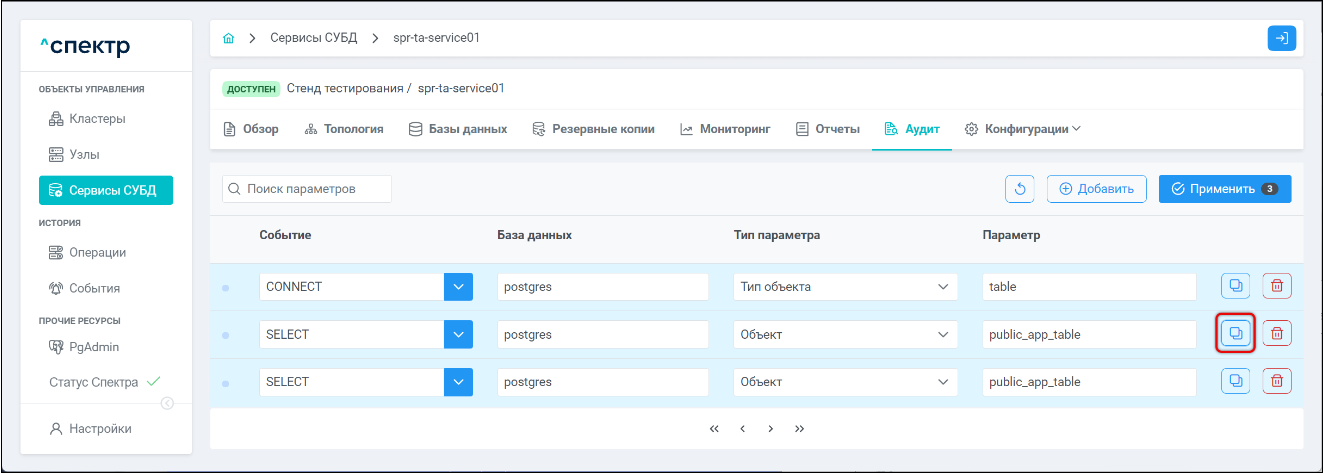1324x474 pixels.
Task: Collapse the sidebar with arrow icon
Action: point(167,403)
